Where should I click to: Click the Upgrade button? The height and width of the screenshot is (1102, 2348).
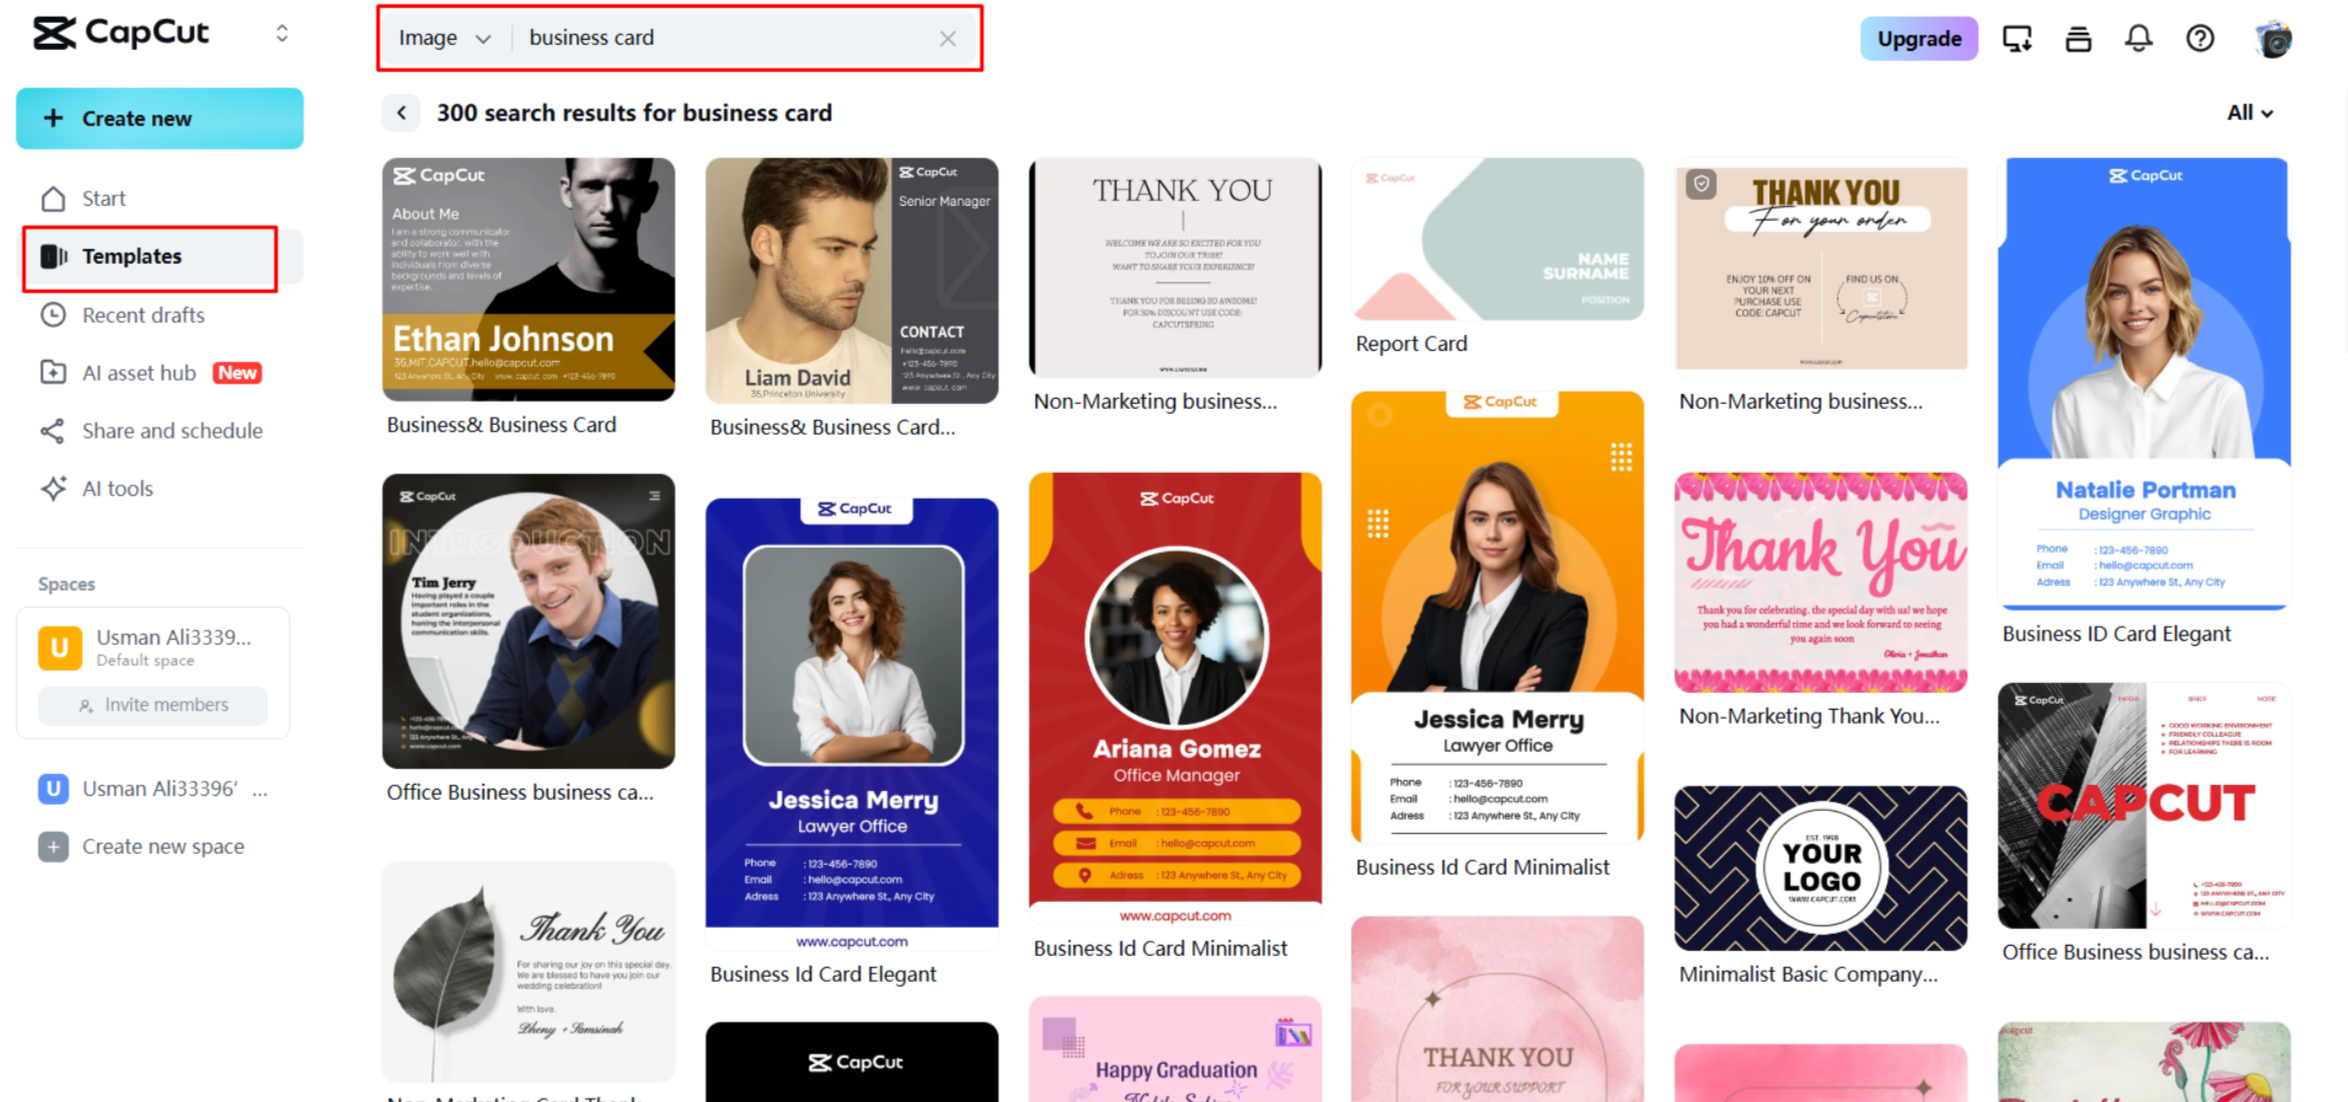point(1919,38)
